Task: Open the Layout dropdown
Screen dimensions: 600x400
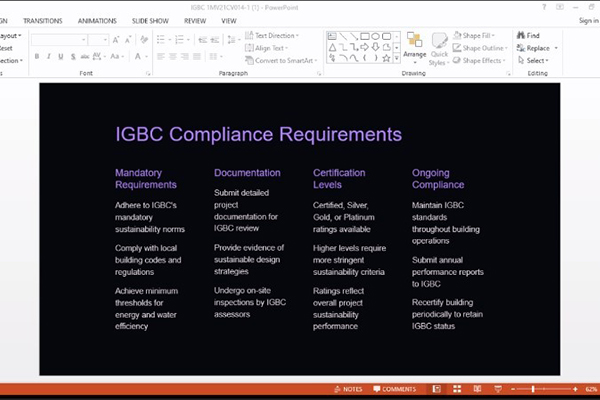Action: pyautogui.click(x=10, y=36)
